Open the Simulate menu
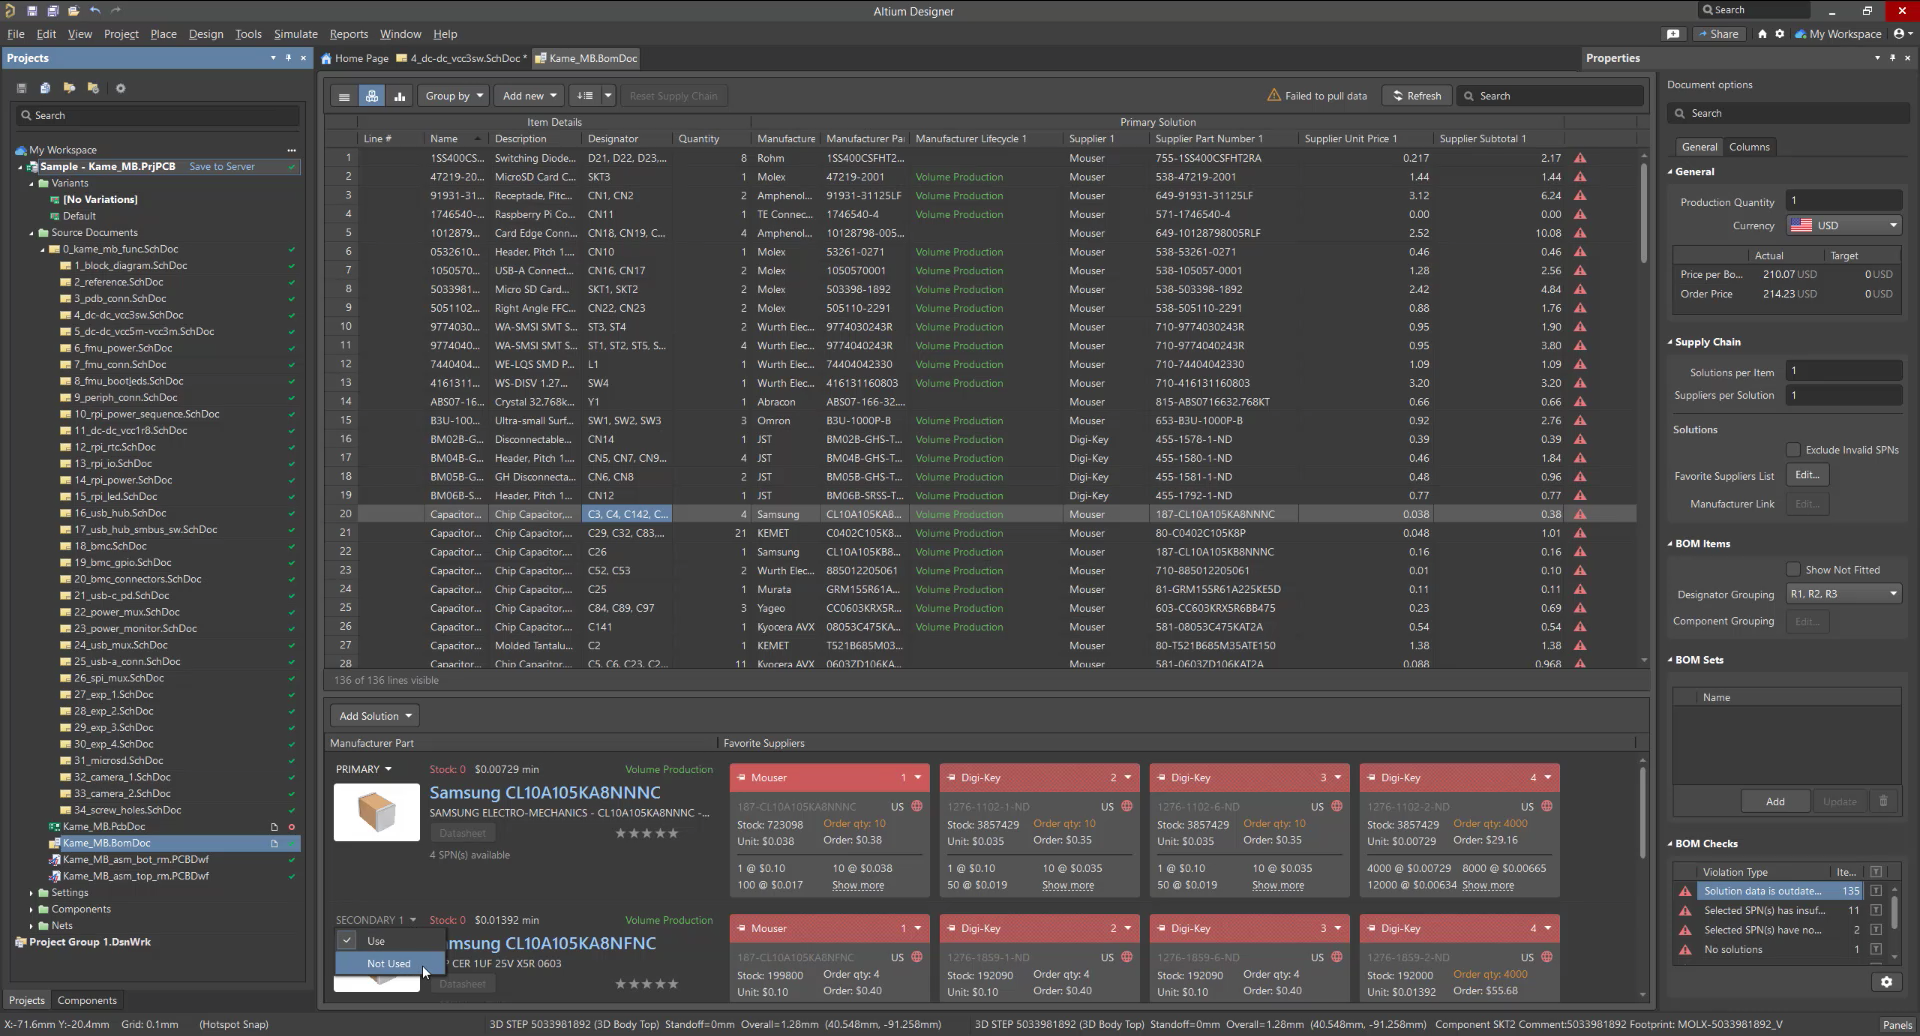 (x=295, y=33)
